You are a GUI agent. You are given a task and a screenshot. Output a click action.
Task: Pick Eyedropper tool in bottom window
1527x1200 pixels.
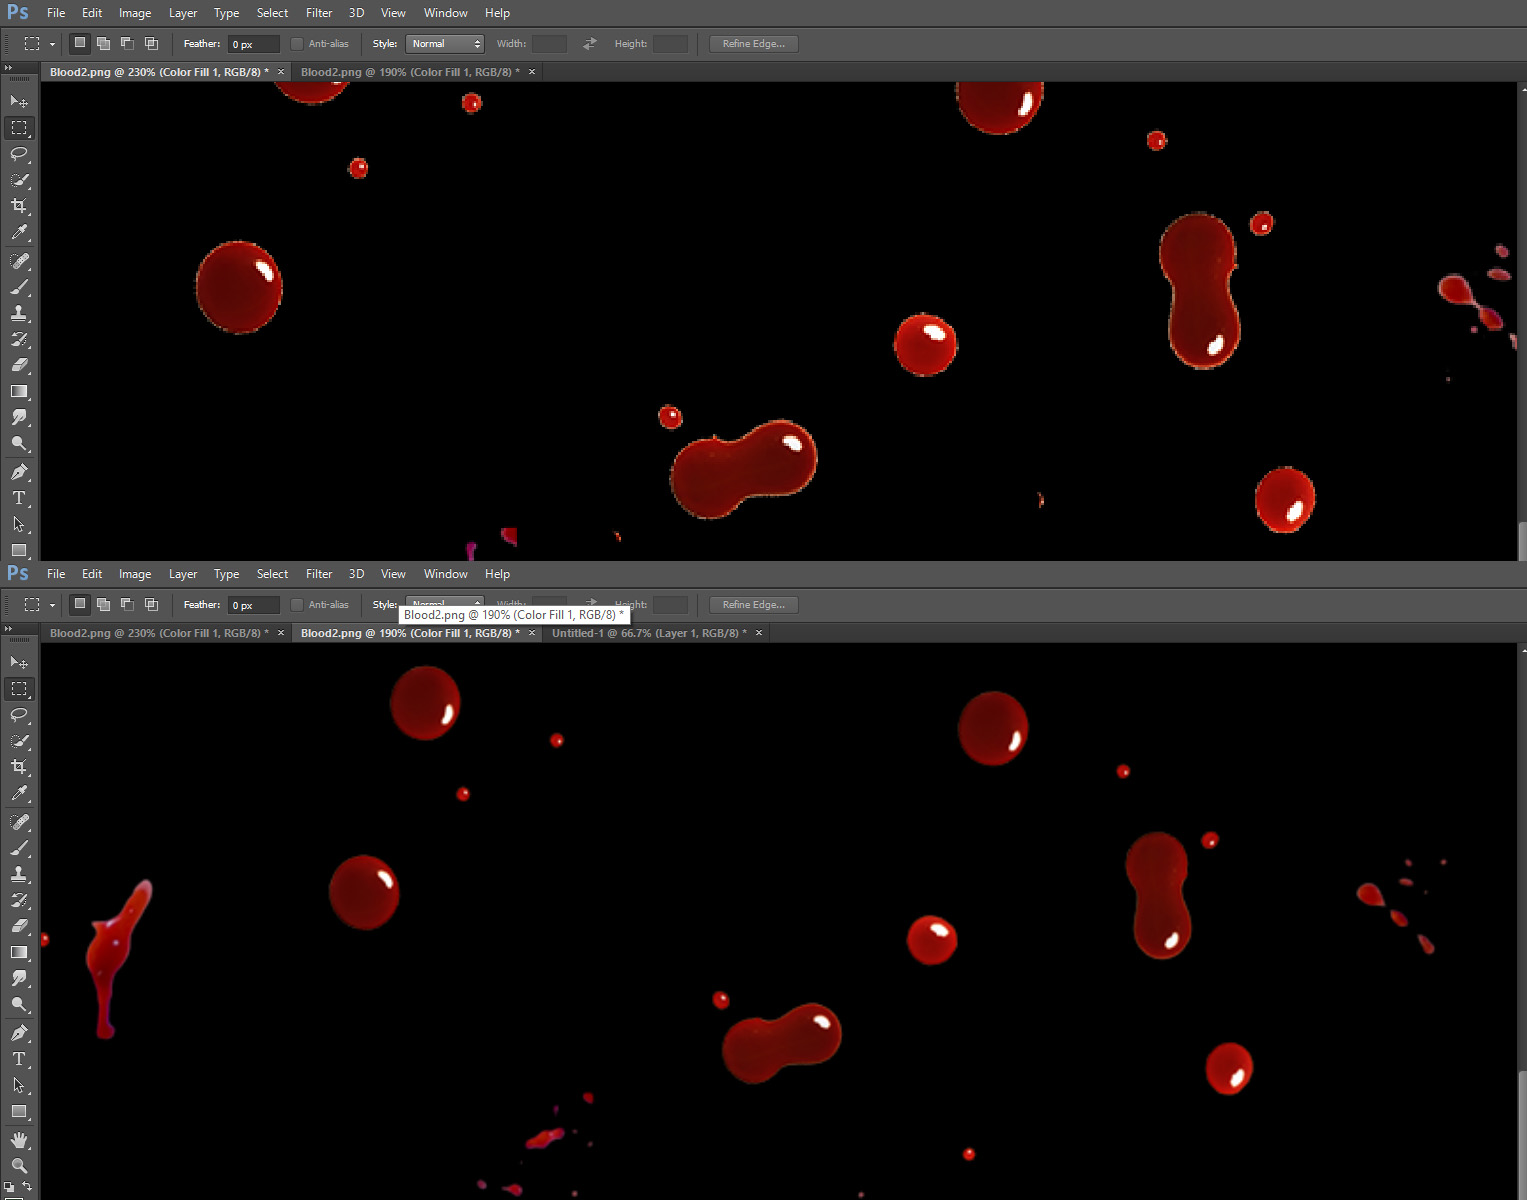pos(19,792)
